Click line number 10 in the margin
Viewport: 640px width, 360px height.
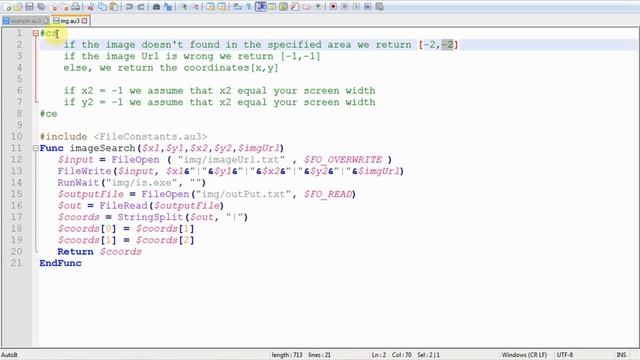pyautogui.click(x=17, y=136)
